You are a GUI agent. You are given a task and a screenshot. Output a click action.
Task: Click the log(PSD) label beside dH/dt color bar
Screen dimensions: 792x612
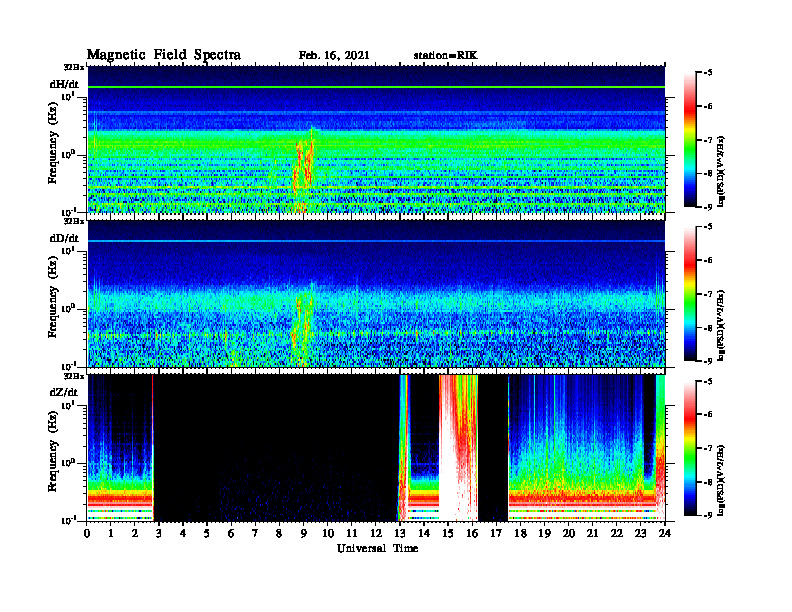tap(721, 171)
